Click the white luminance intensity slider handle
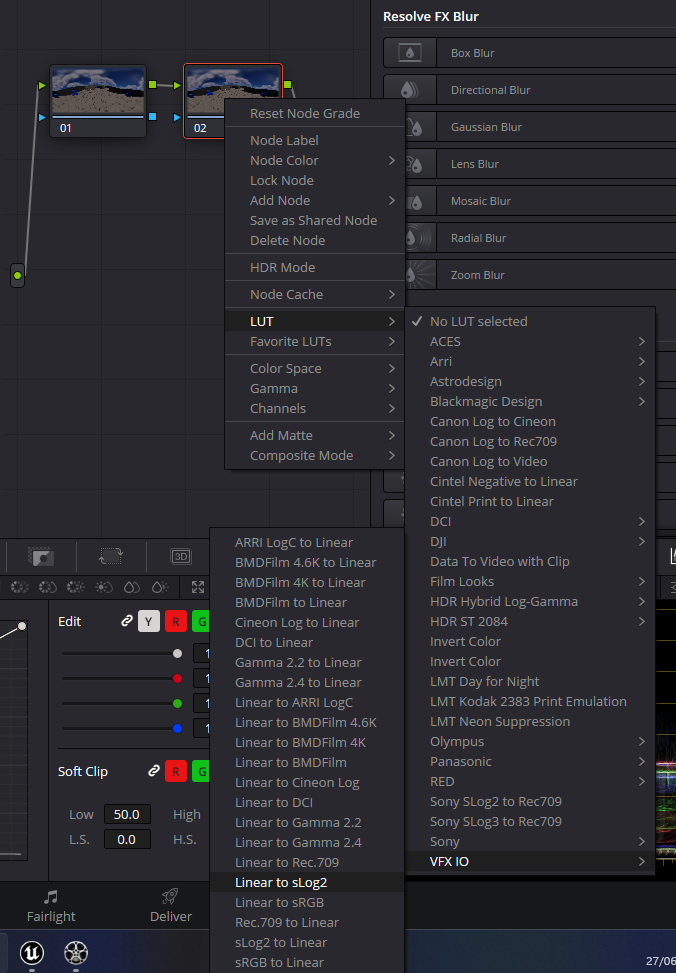Image resolution: width=676 pixels, height=973 pixels. 178,653
